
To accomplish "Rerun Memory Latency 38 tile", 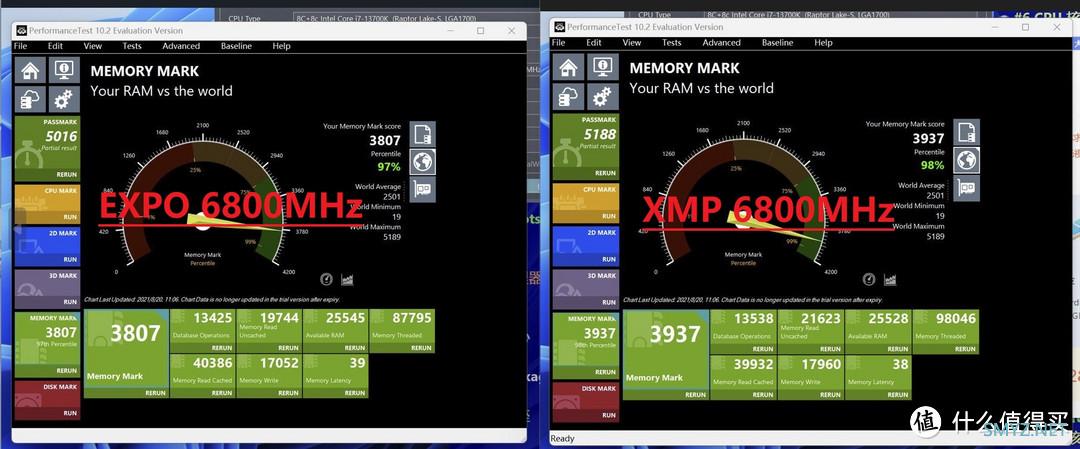I will (898, 395).
